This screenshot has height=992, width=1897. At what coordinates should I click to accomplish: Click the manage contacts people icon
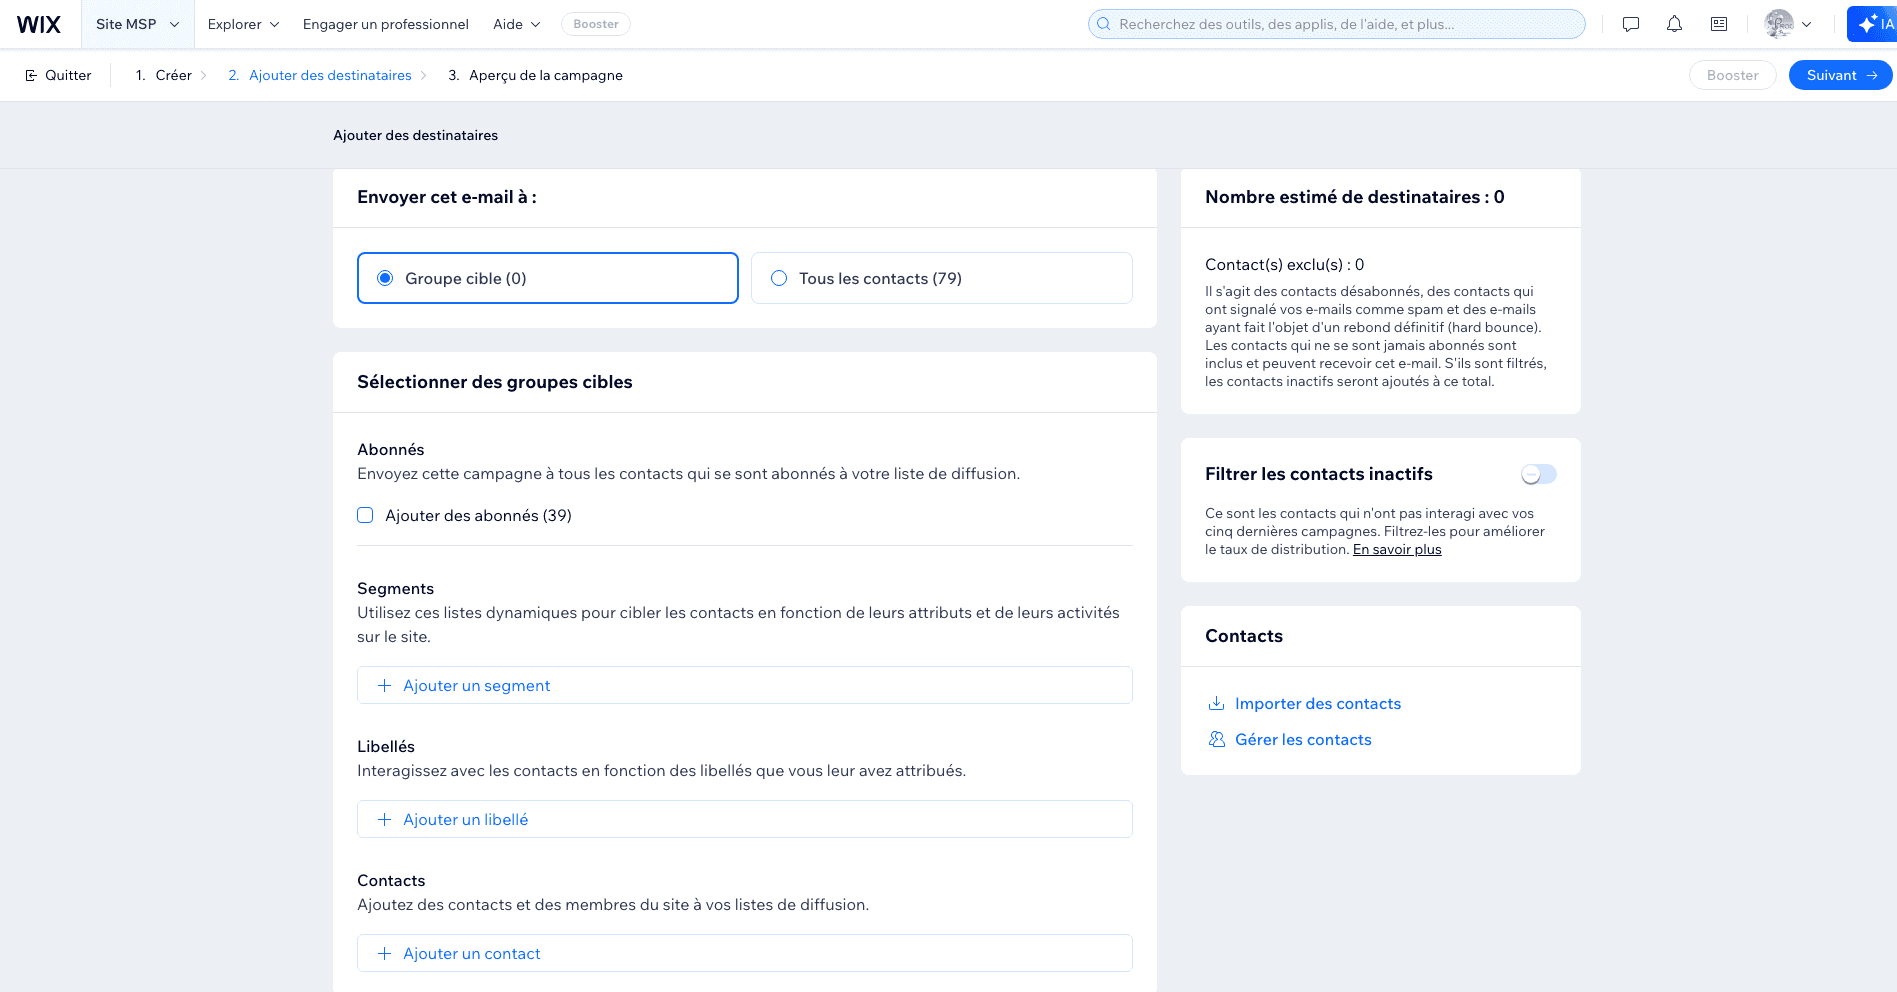pos(1216,739)
